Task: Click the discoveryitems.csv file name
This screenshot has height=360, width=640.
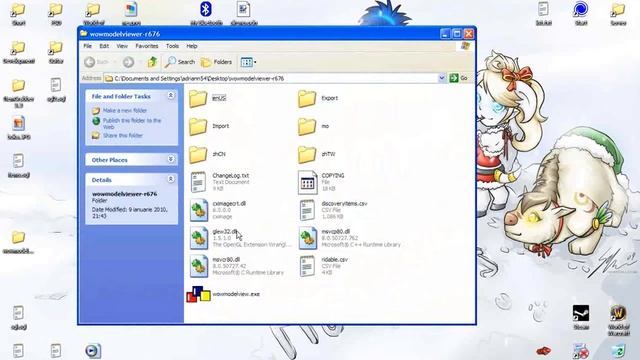Action: pos(344,203)
